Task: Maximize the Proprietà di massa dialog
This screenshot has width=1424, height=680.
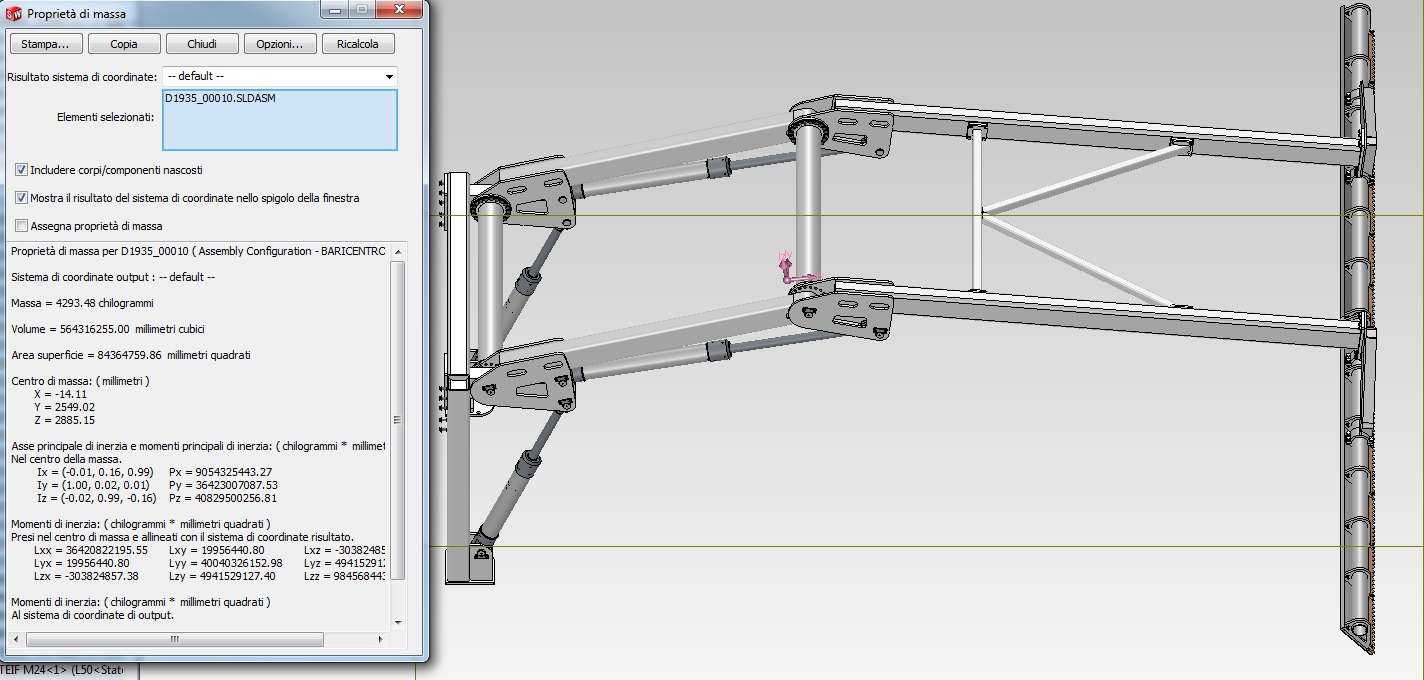Action: (361, 9)
